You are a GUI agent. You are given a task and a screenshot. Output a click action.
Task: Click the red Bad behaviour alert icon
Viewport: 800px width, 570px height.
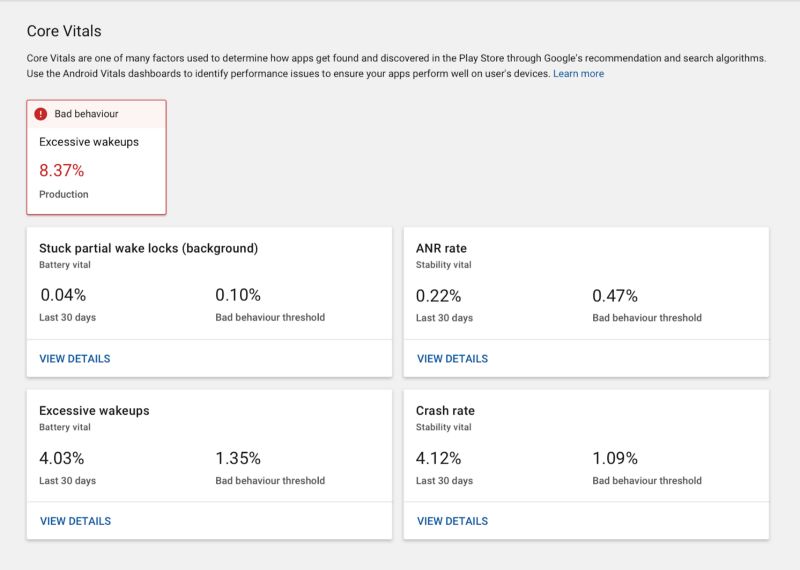pyautogui.click(x=41, y=114)
